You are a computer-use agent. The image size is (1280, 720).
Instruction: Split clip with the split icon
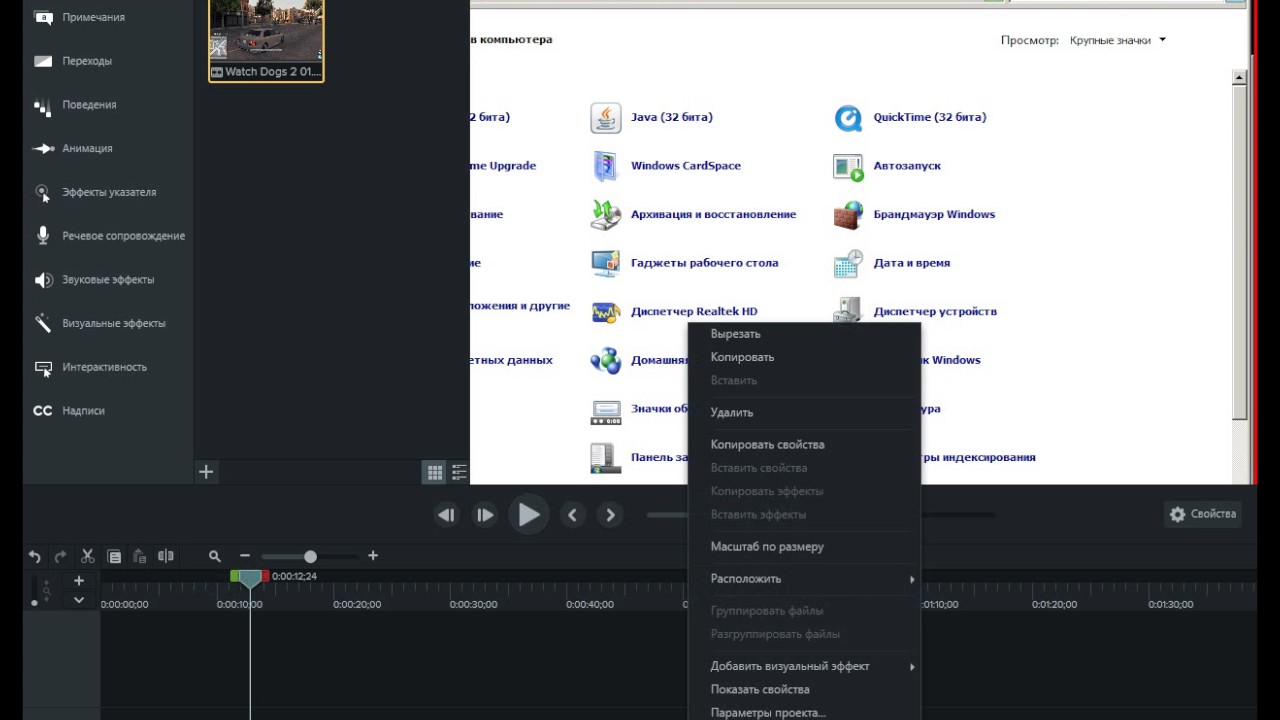[x=166, y=556]
